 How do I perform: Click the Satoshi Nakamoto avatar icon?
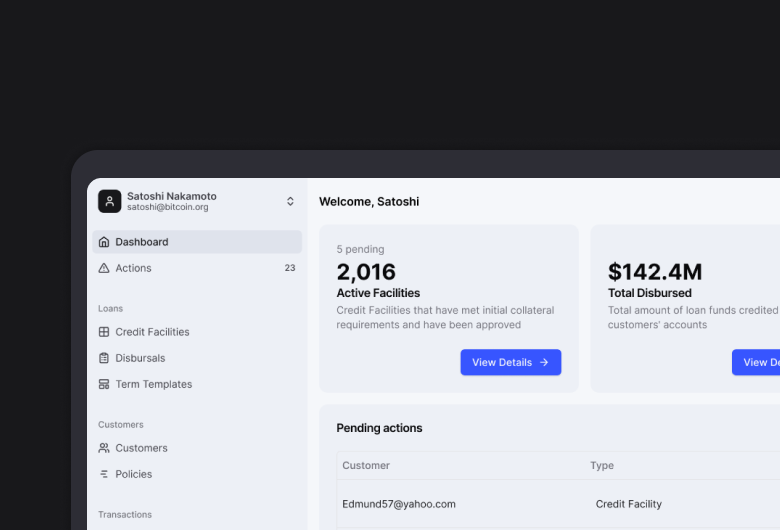tap(110, 201)
